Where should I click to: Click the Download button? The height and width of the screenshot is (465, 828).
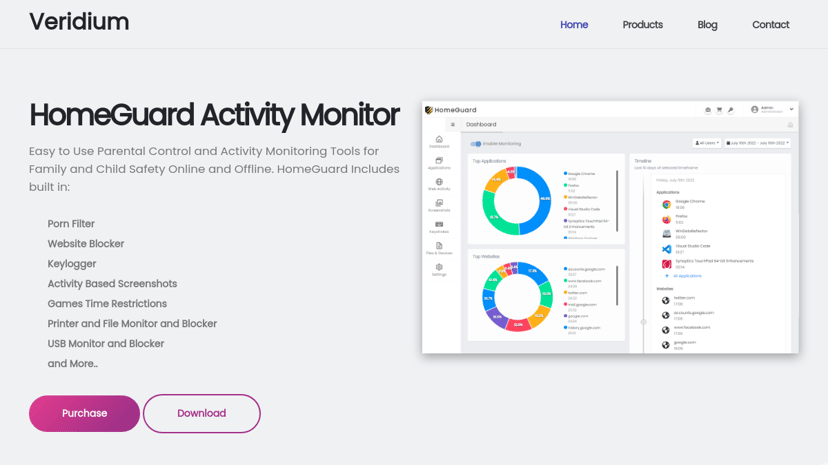pos(202,413)
